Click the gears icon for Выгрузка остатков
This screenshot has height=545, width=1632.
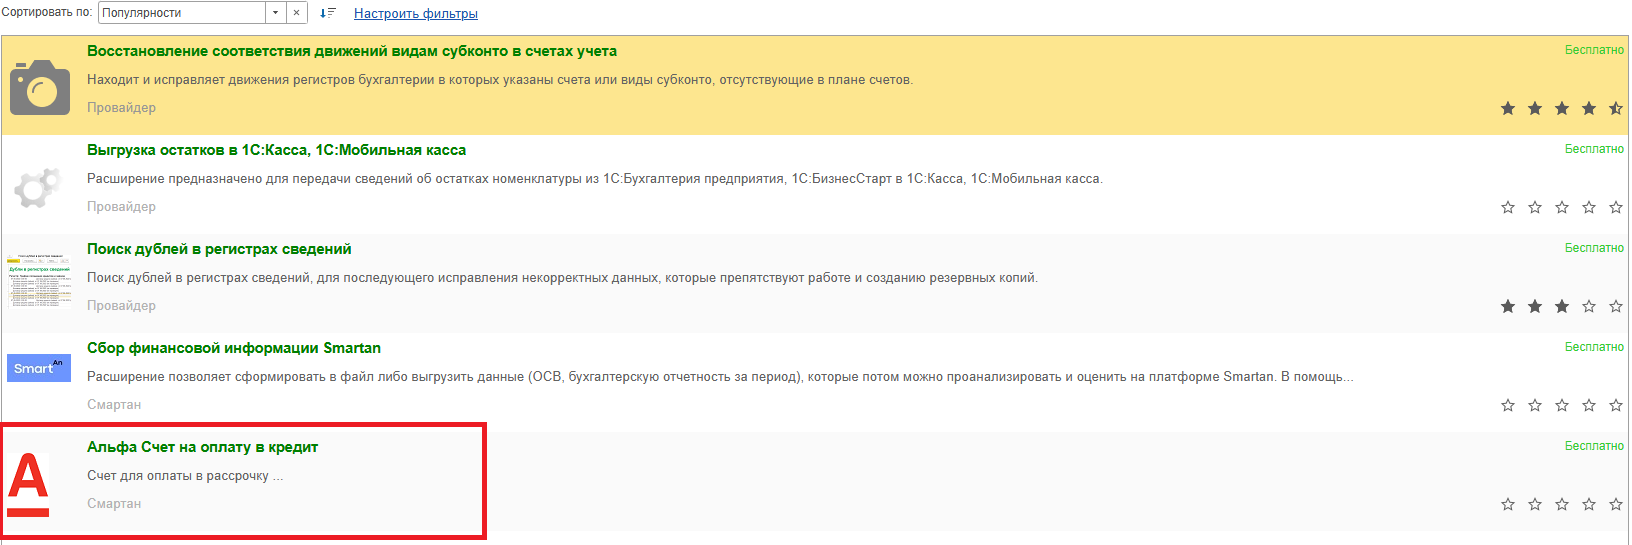click(x=38, y=186)
